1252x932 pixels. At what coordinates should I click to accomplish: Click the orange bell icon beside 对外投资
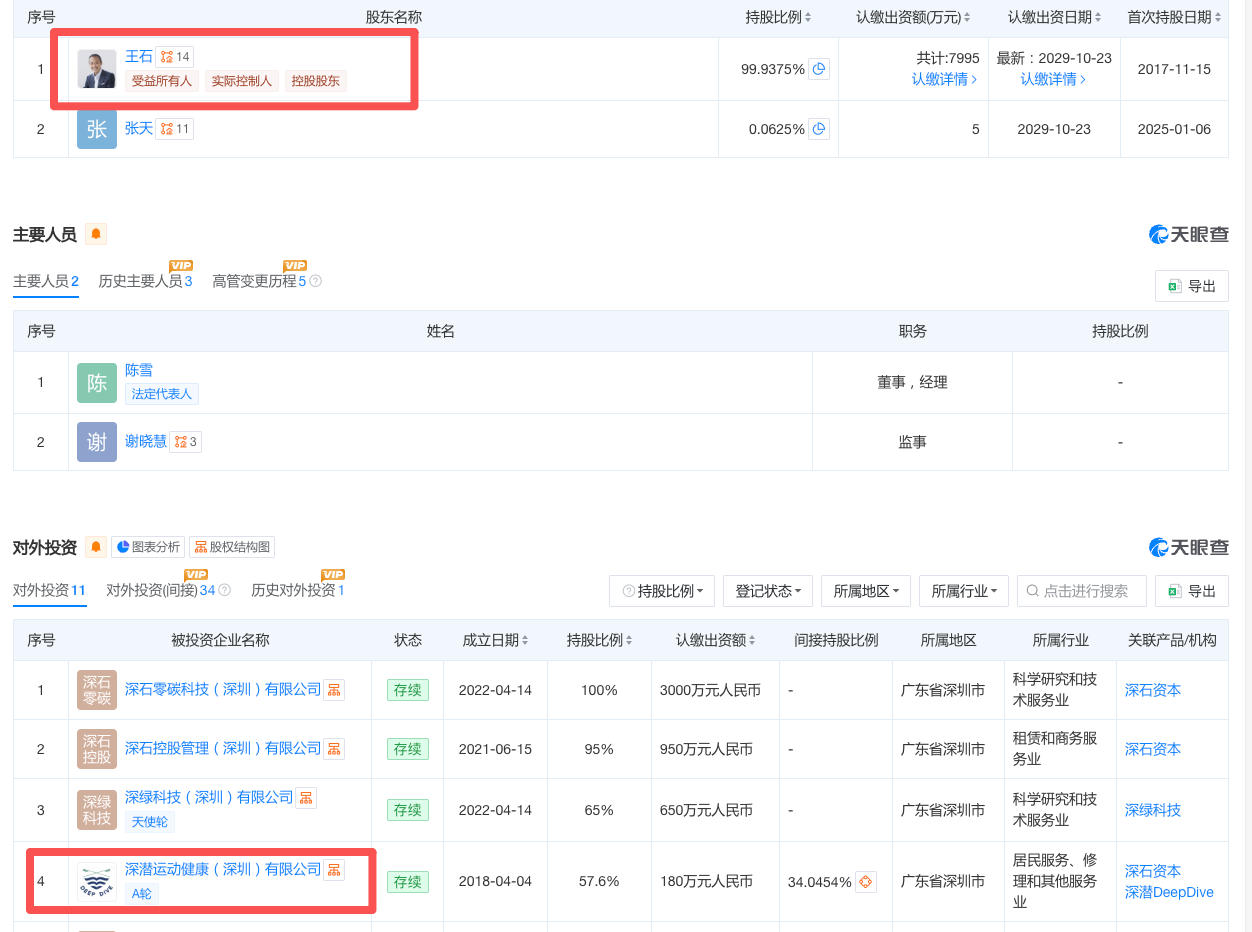(96, 547)
